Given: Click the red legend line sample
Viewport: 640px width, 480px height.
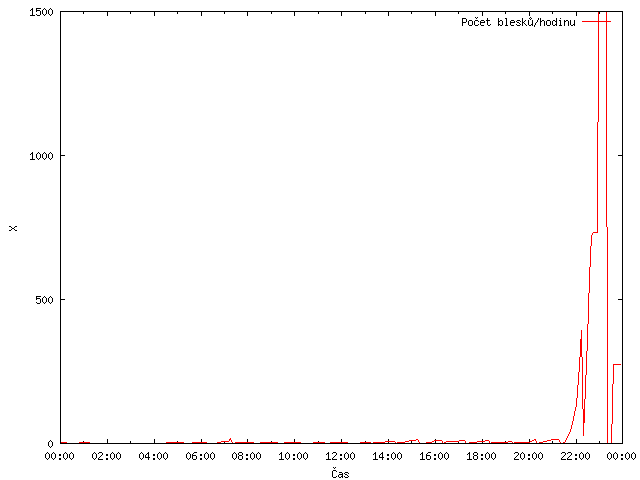Looking at the screenshot, I should tap(596, 22).
